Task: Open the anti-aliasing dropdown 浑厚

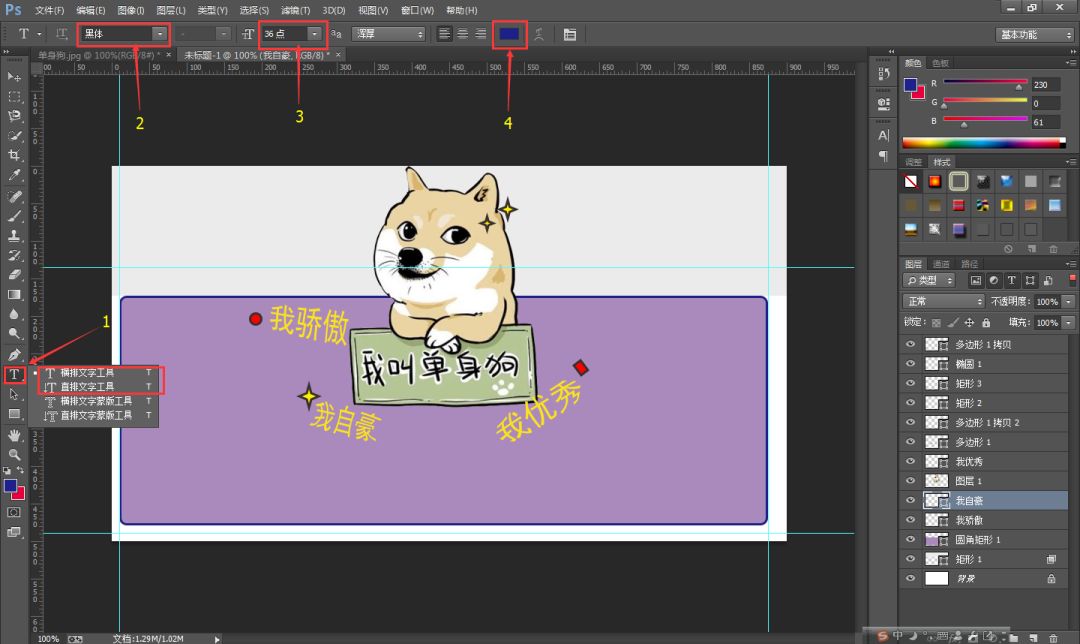Action: 388,34
